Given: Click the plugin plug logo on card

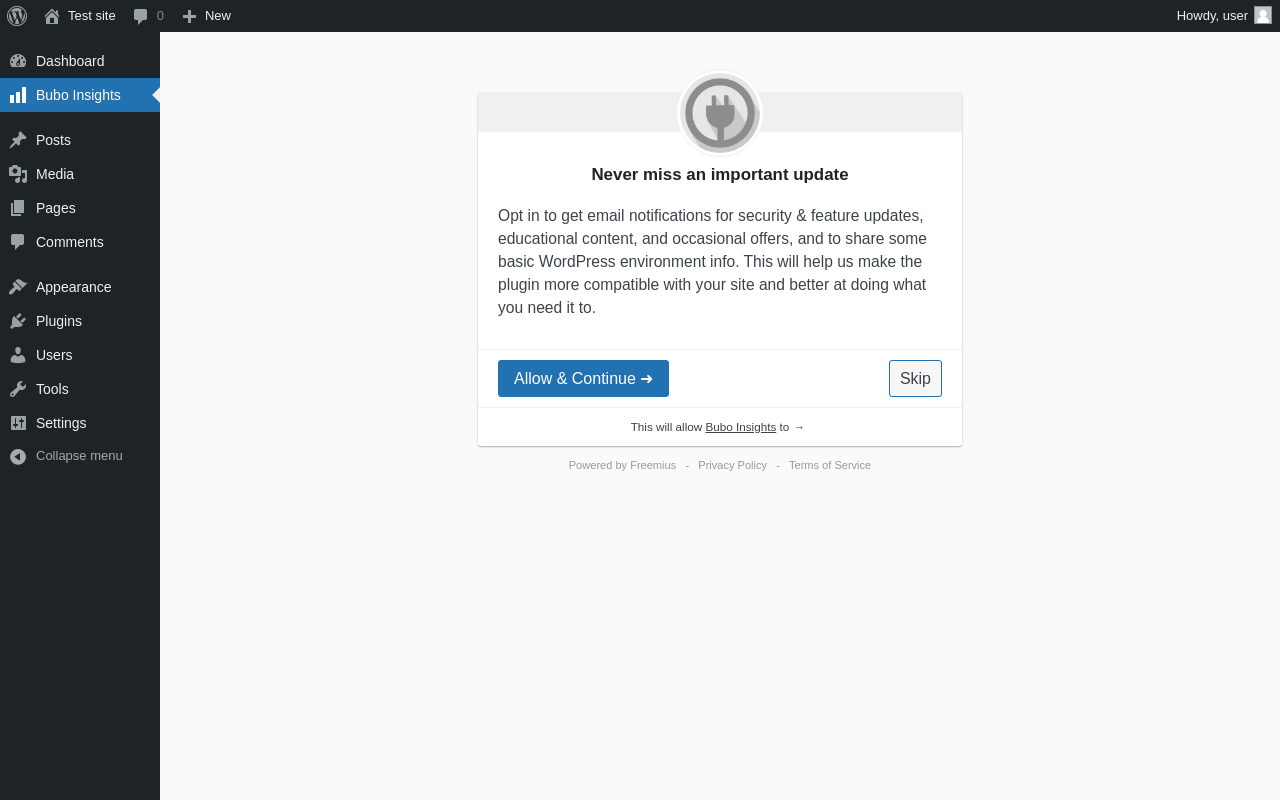Looking at the screenshot, I should (x=720, y=113).
